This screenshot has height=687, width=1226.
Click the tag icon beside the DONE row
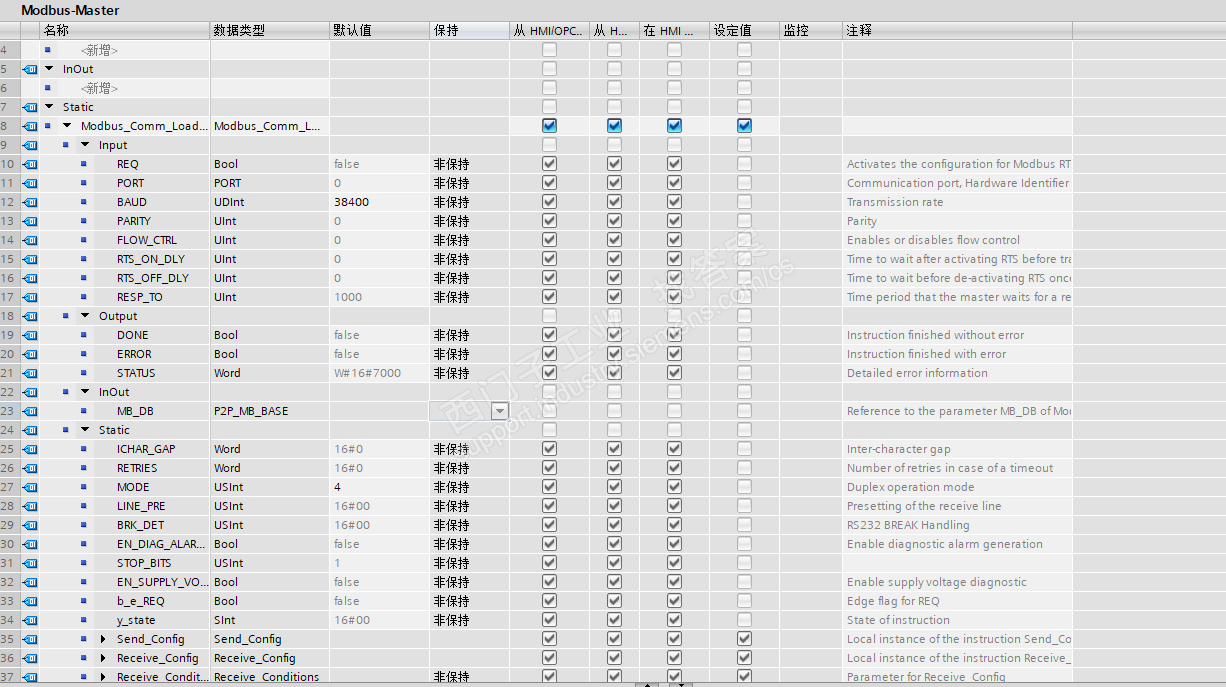pos(30,335)
